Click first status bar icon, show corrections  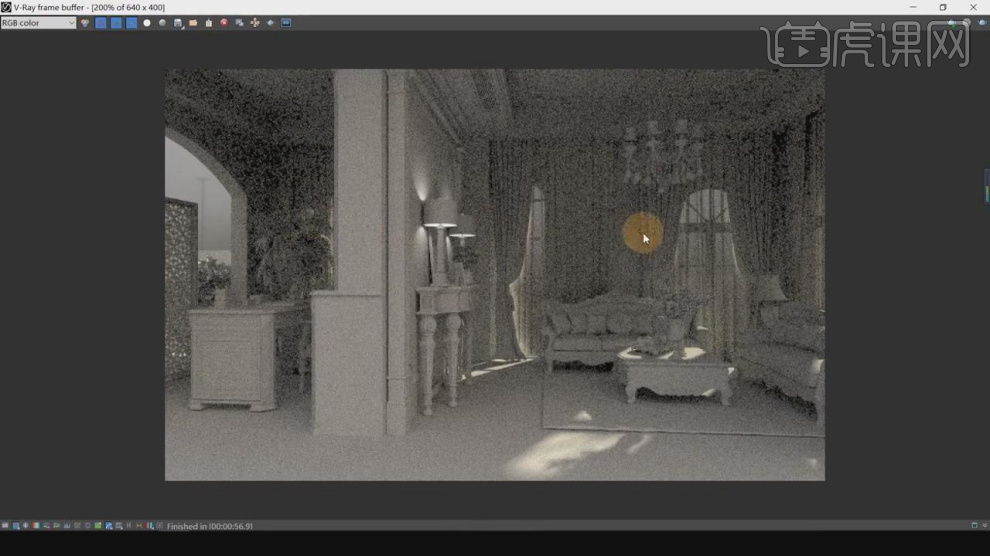5,526
